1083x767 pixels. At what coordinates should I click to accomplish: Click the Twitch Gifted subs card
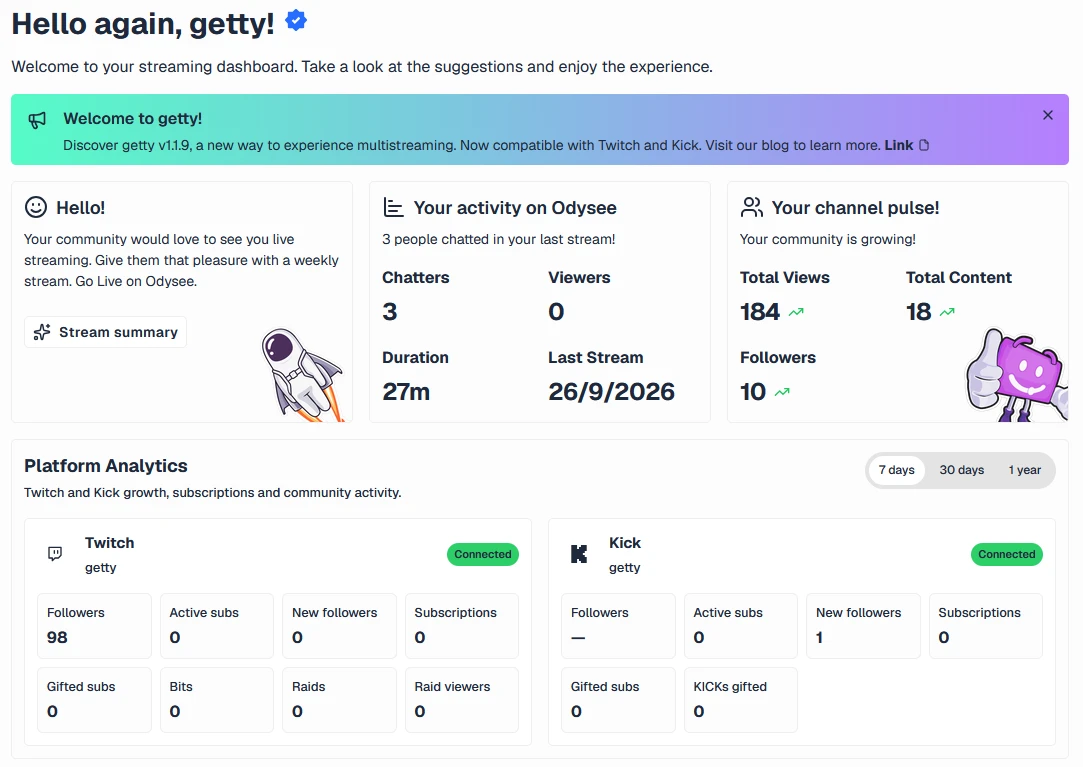pyautogui.click(x=94, y=700)
